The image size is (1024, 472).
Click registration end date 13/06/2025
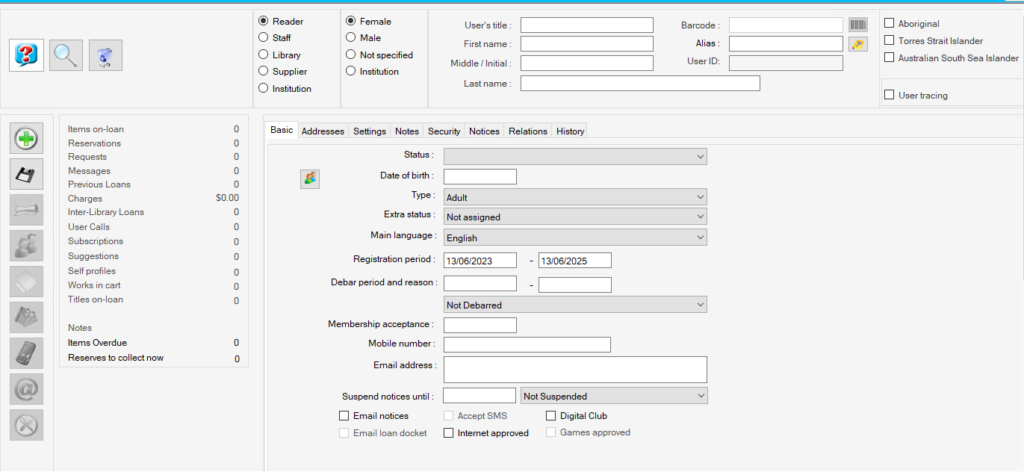click(x=575, y=260)
